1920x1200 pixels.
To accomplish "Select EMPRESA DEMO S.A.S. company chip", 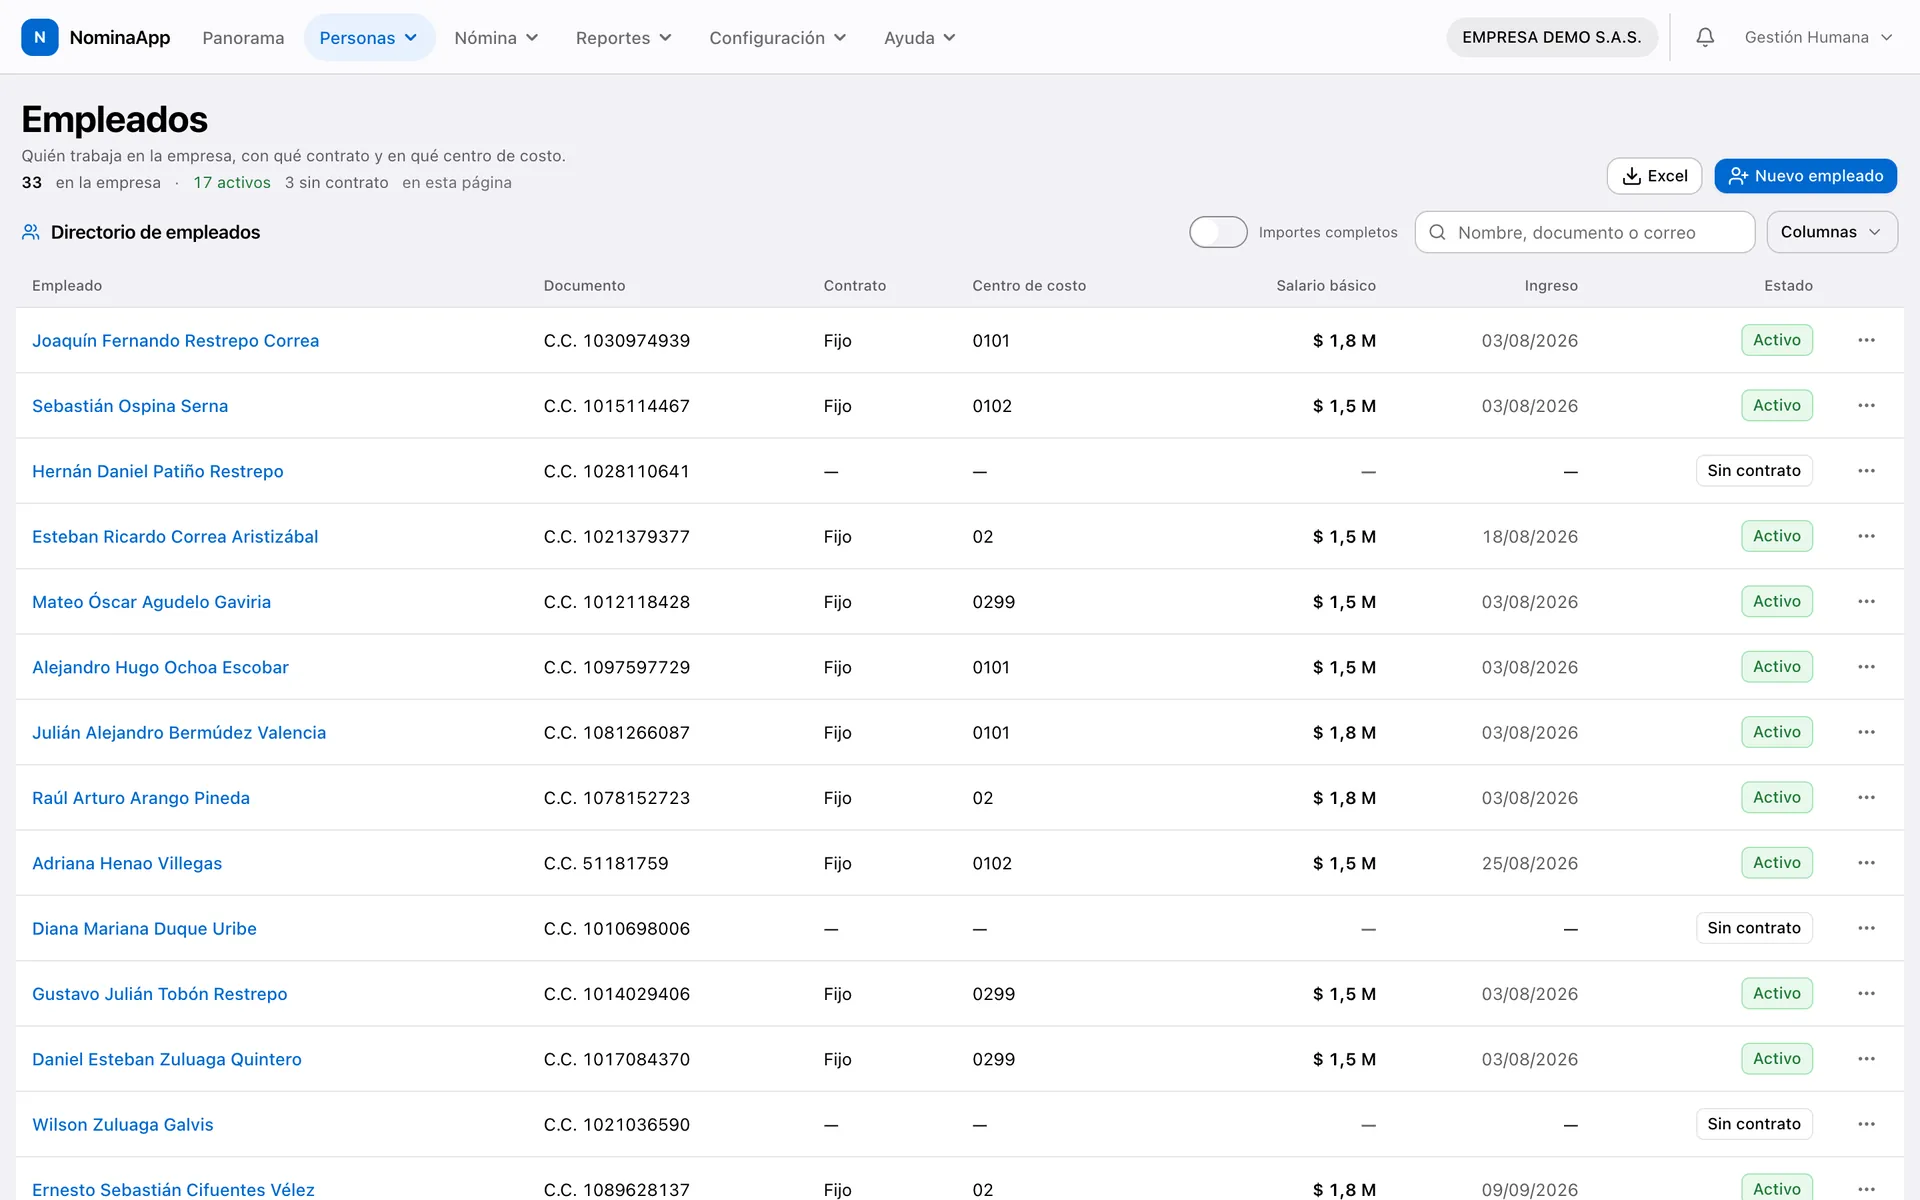I will (x=1551, y=37).
